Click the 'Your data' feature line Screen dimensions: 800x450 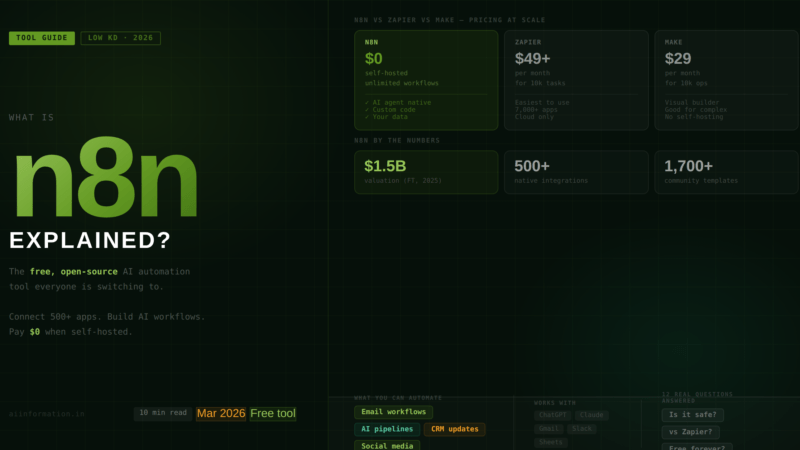386,117
